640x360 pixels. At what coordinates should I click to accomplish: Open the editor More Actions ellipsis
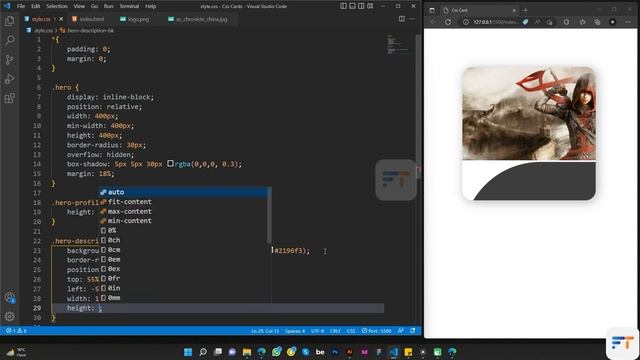(412, 19)
